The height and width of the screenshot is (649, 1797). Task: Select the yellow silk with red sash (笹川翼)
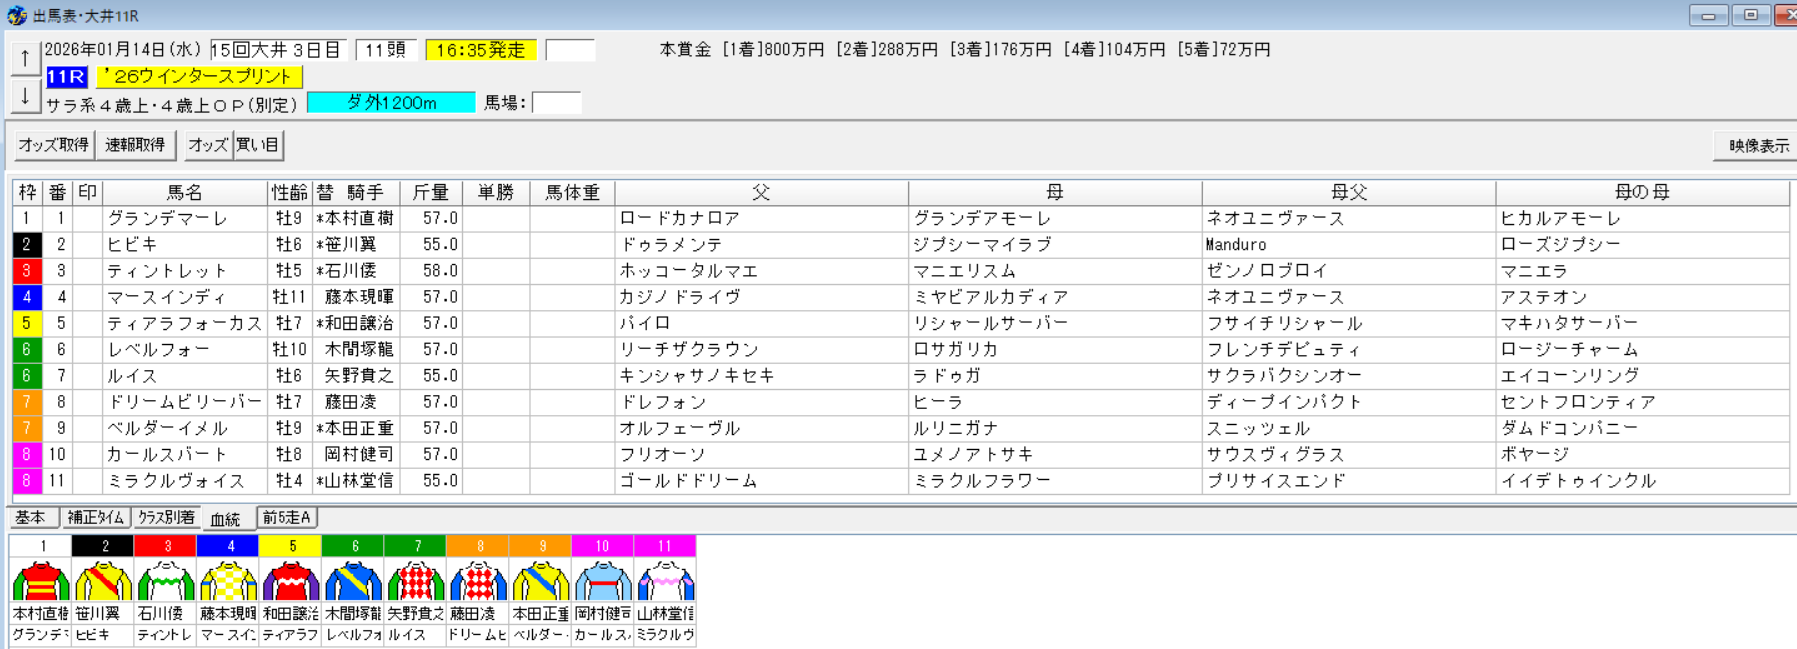pyautogui.click(x=103, y=581)
